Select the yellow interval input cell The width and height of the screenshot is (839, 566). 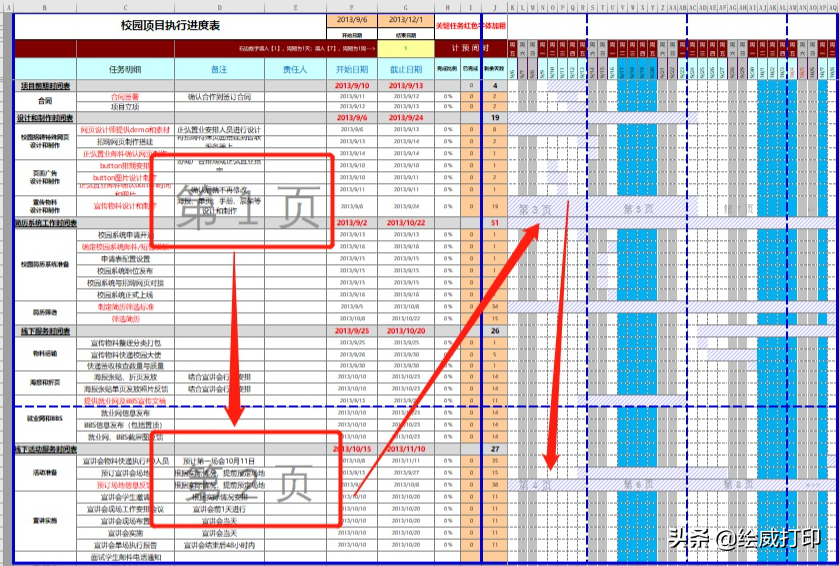(x=406, y=48)
